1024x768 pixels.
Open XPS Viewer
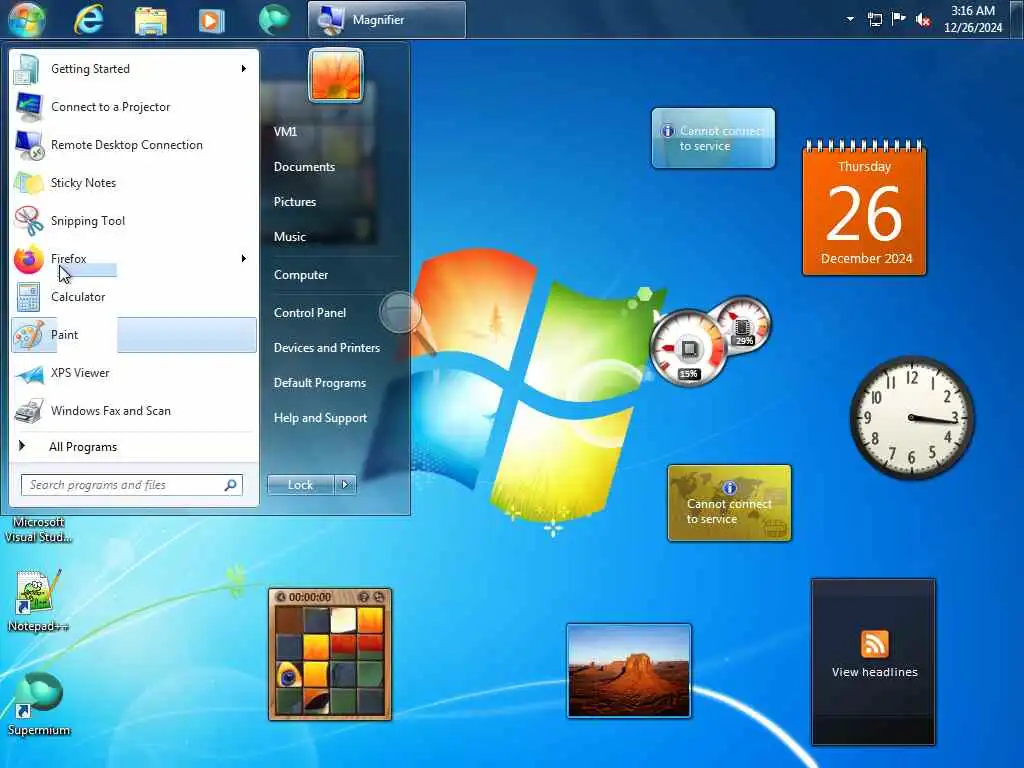134,372
